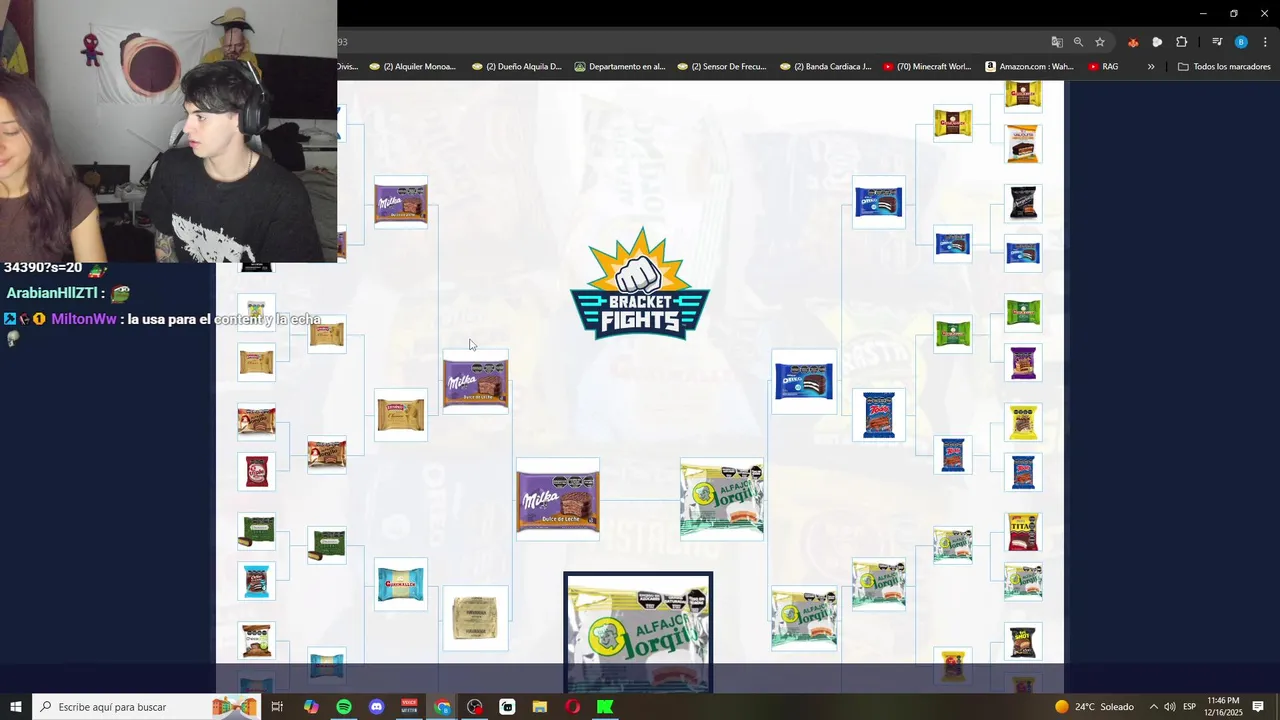Open the Chrome profile avatar
This screenshot has height=720, width=1280.
(x=1241, y=42)
